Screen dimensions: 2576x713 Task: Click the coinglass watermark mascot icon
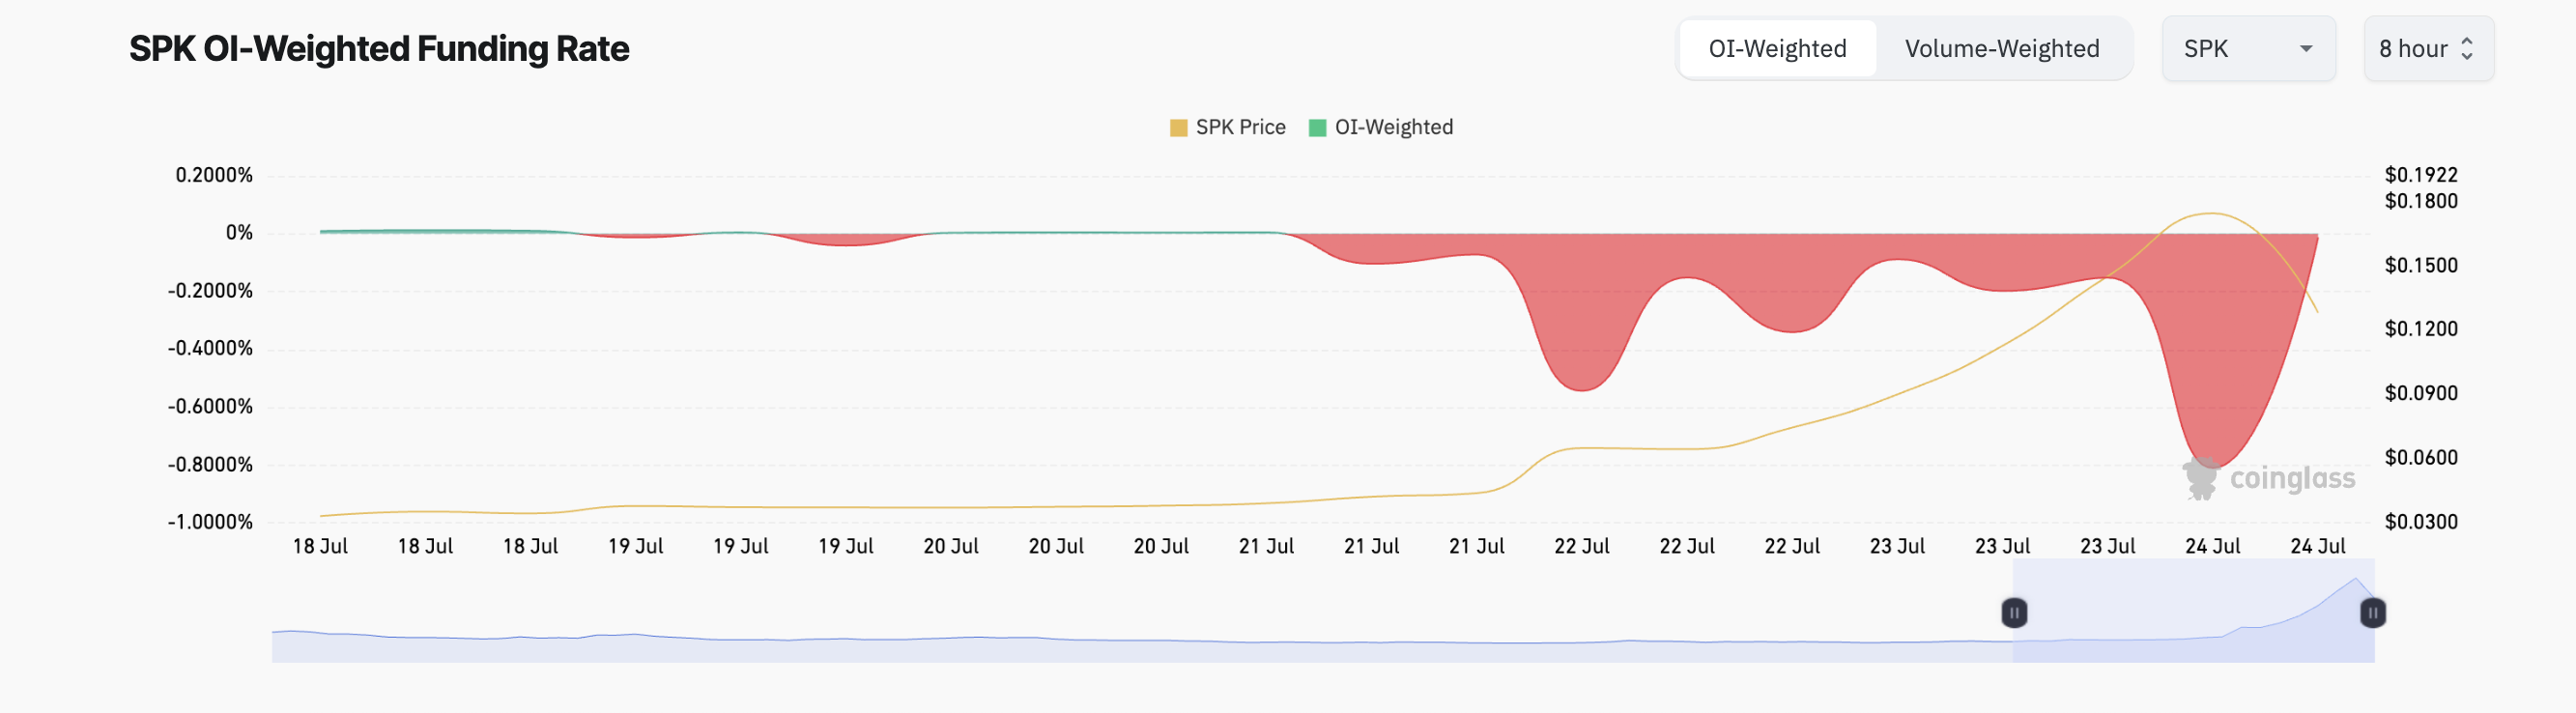pyautogui.click(x=2200, y=478)
